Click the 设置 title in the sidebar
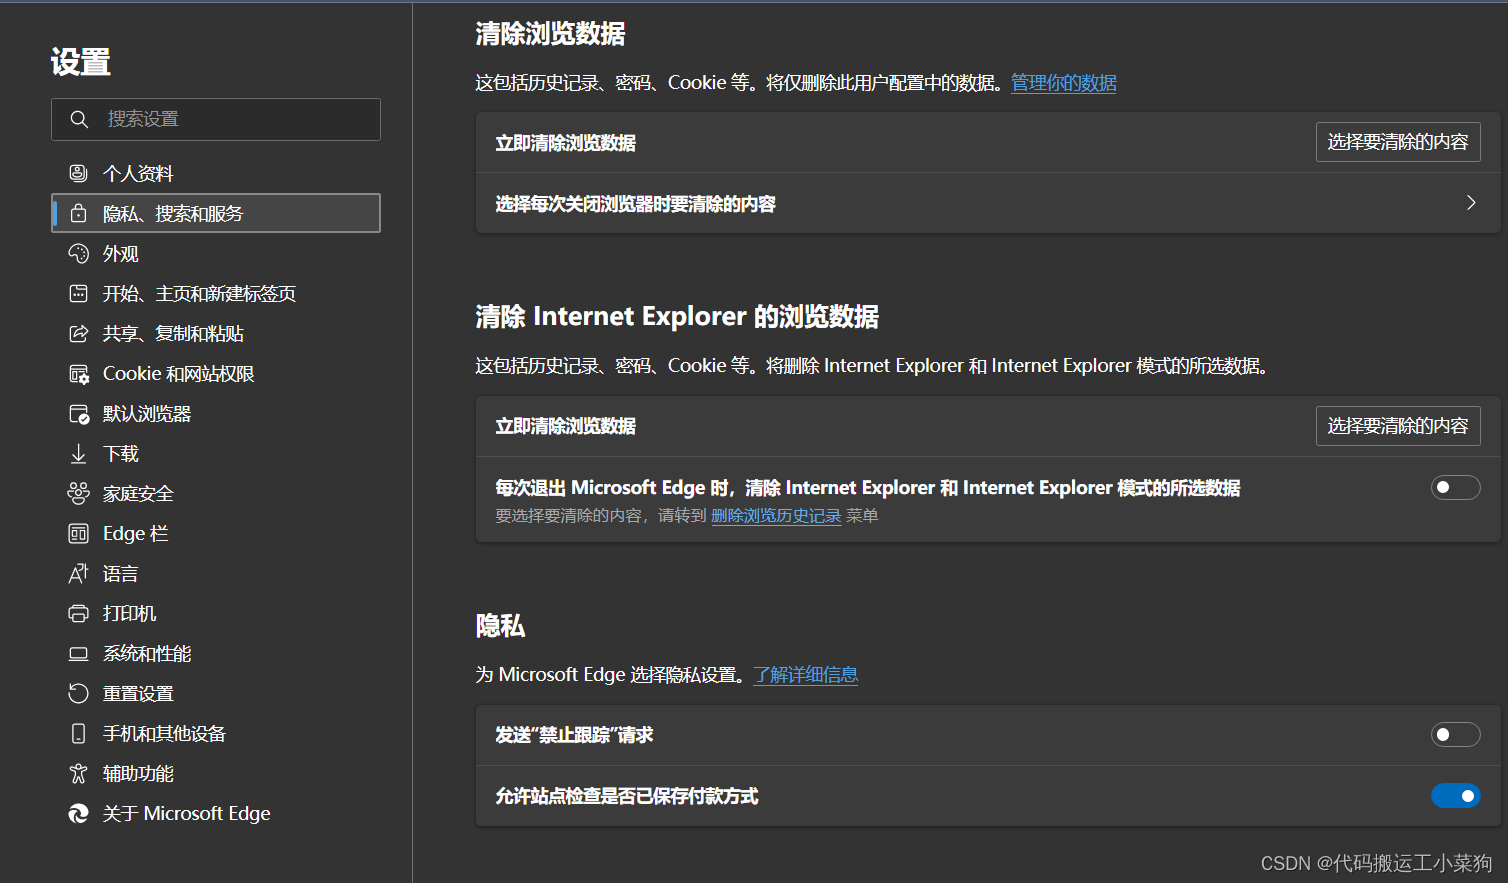 (x=81, y=62)
